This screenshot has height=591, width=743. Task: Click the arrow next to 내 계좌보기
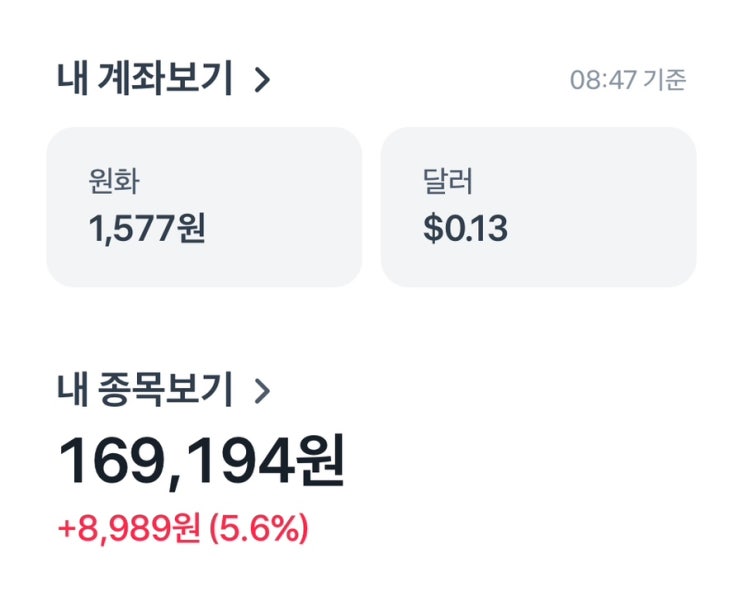tap(262, 80)
